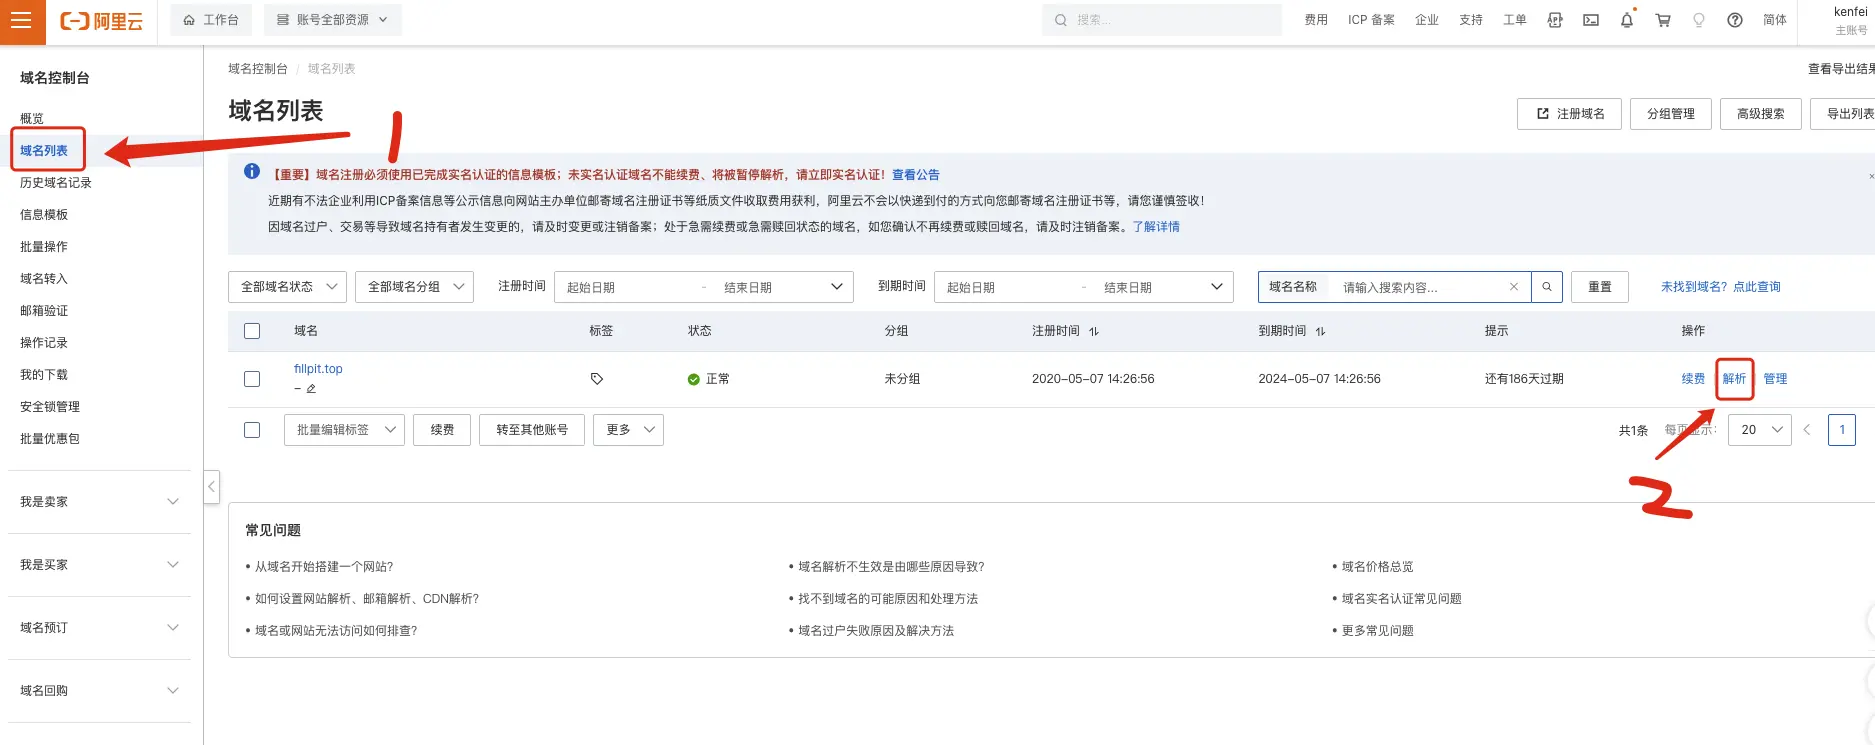Open the batch edit tags dropdown
The image size is (1875, 745).
coord(344,430)
